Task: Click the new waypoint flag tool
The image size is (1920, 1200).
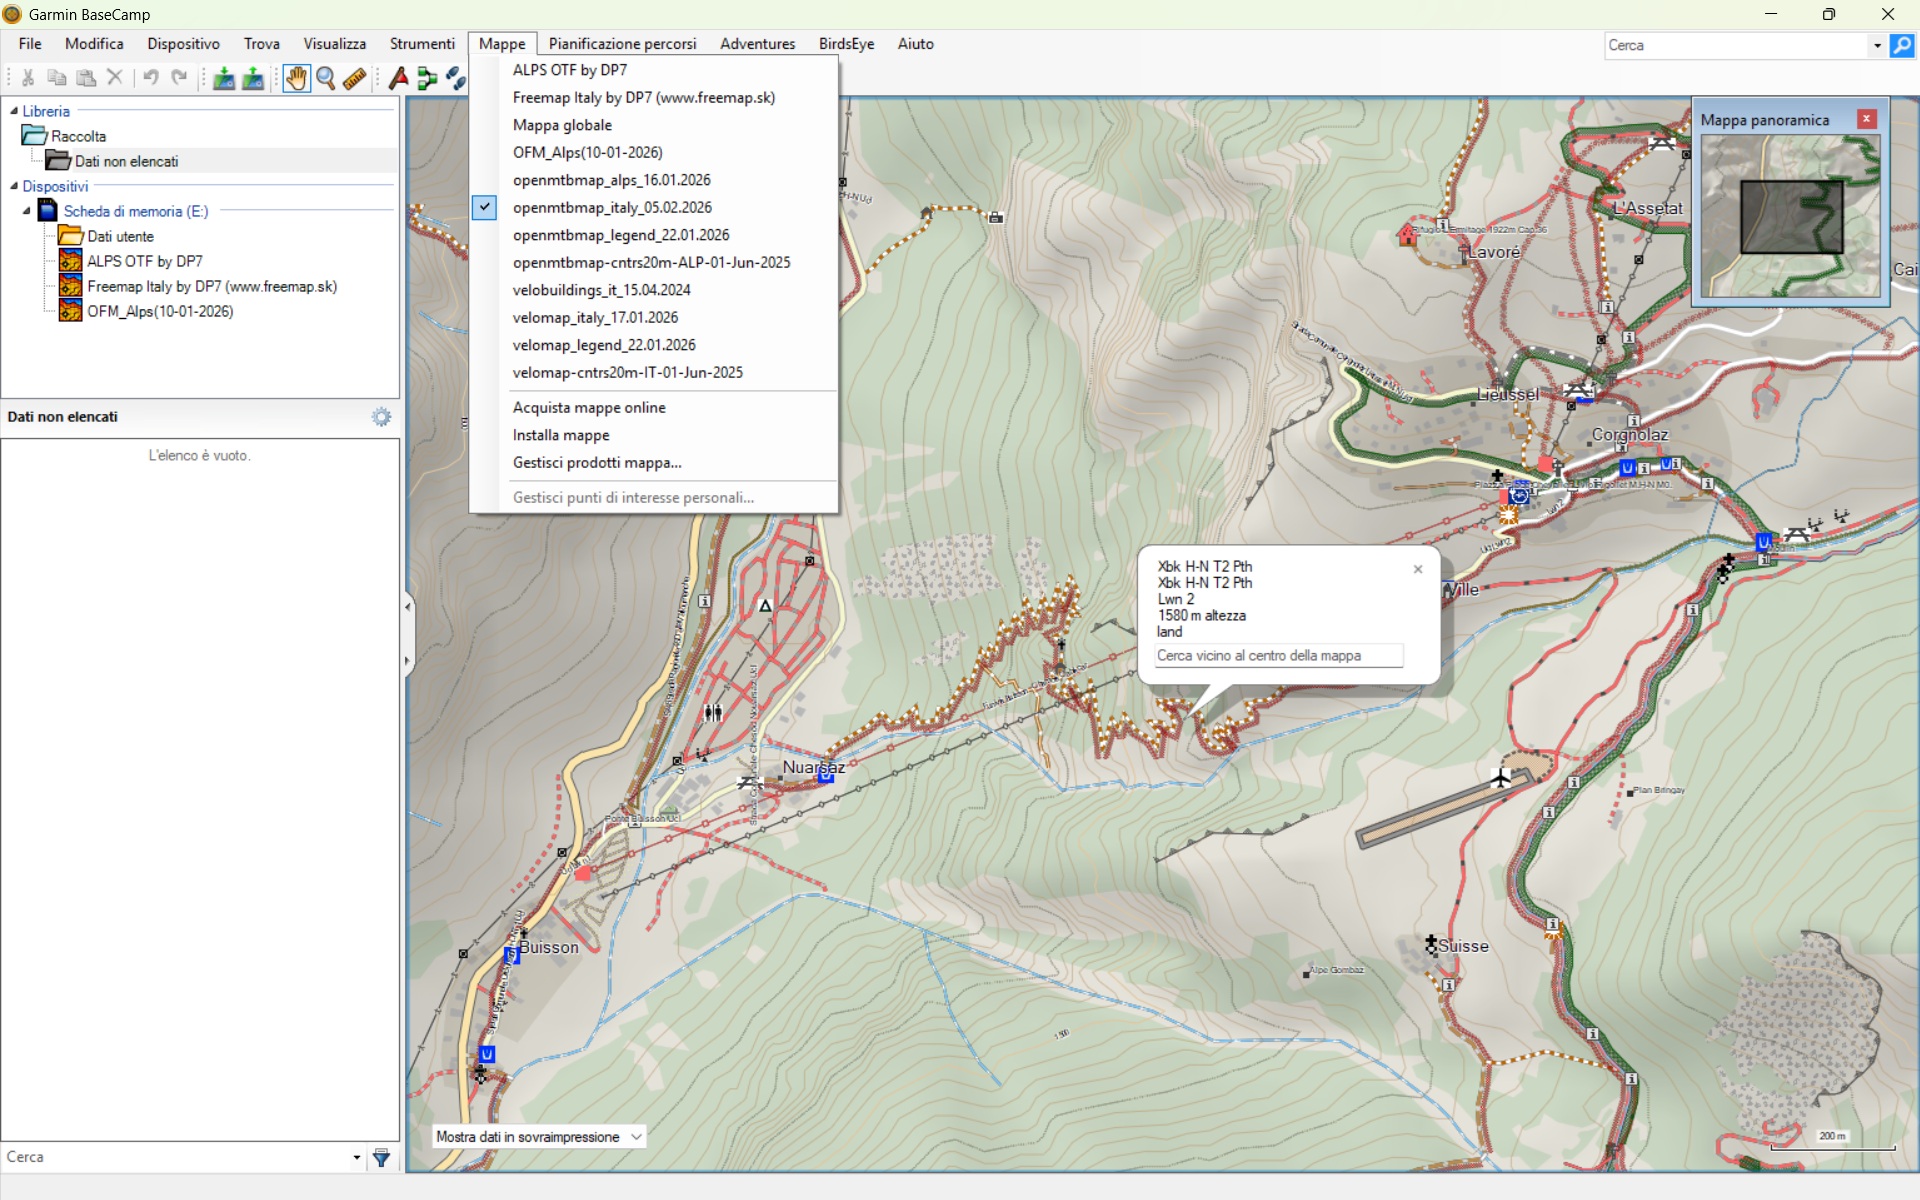Action: 399,78
